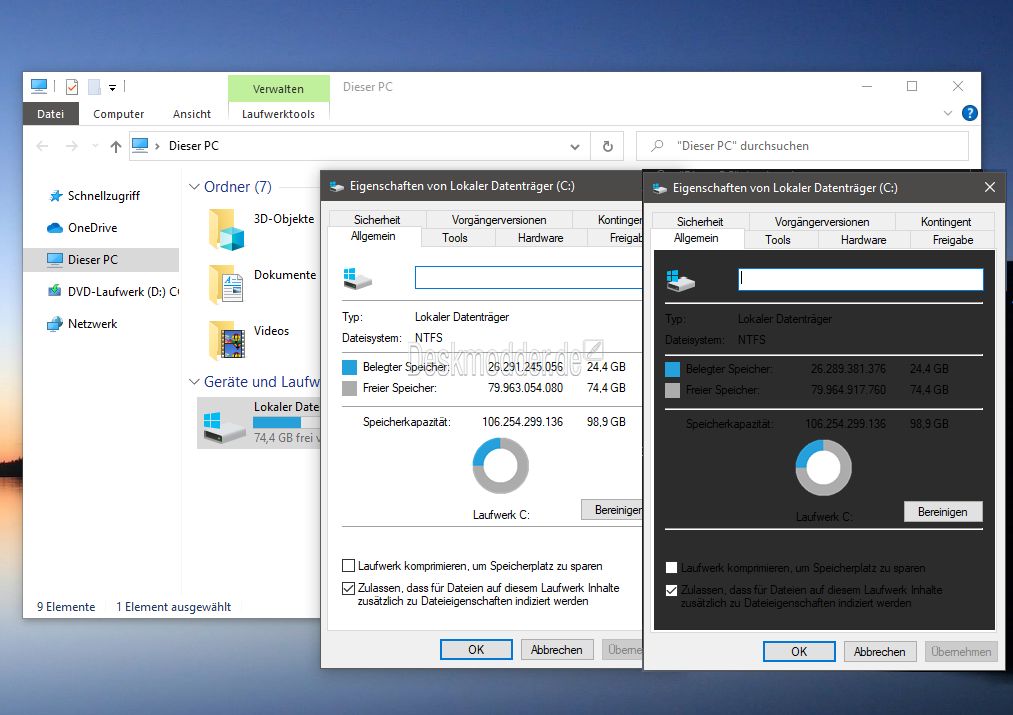
Task: Open the Datei menu
Action: tap(50, 114)
